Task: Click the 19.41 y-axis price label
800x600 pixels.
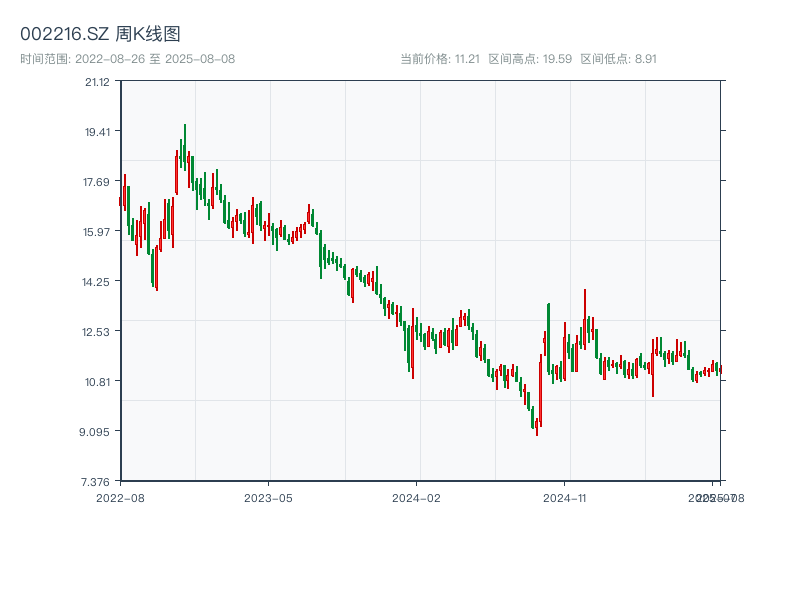Action: (x=97, y=132)
